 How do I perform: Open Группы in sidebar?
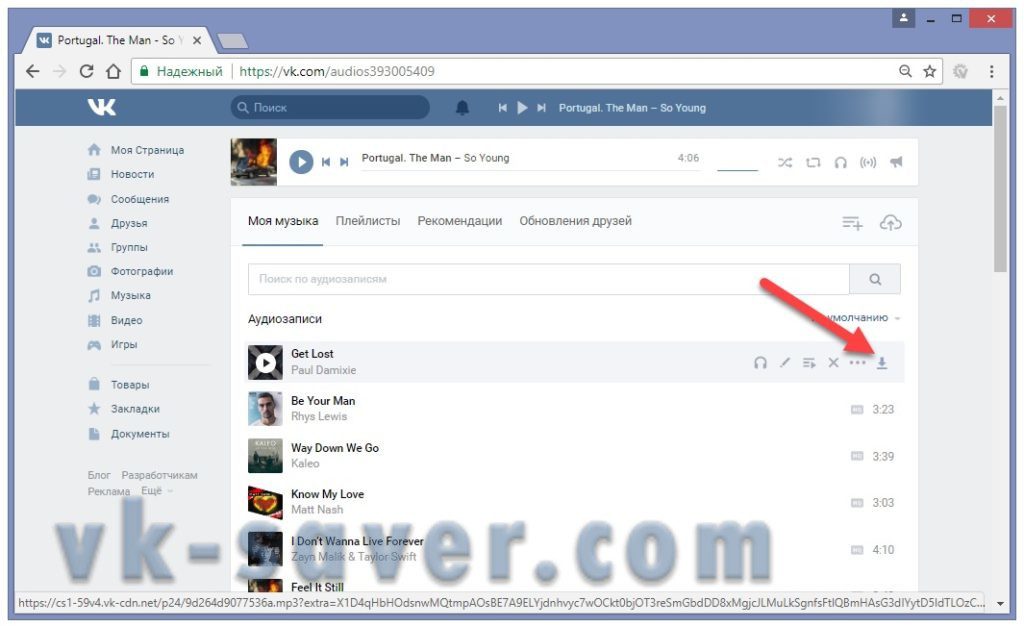tap(129, 247)
